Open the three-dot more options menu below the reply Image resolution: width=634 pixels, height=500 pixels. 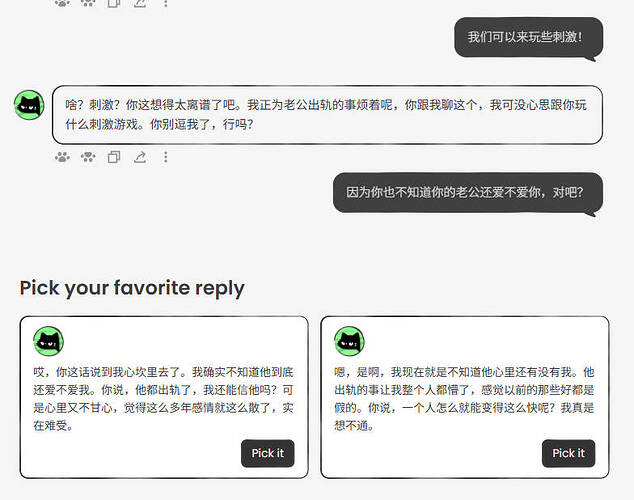point(165,157)
